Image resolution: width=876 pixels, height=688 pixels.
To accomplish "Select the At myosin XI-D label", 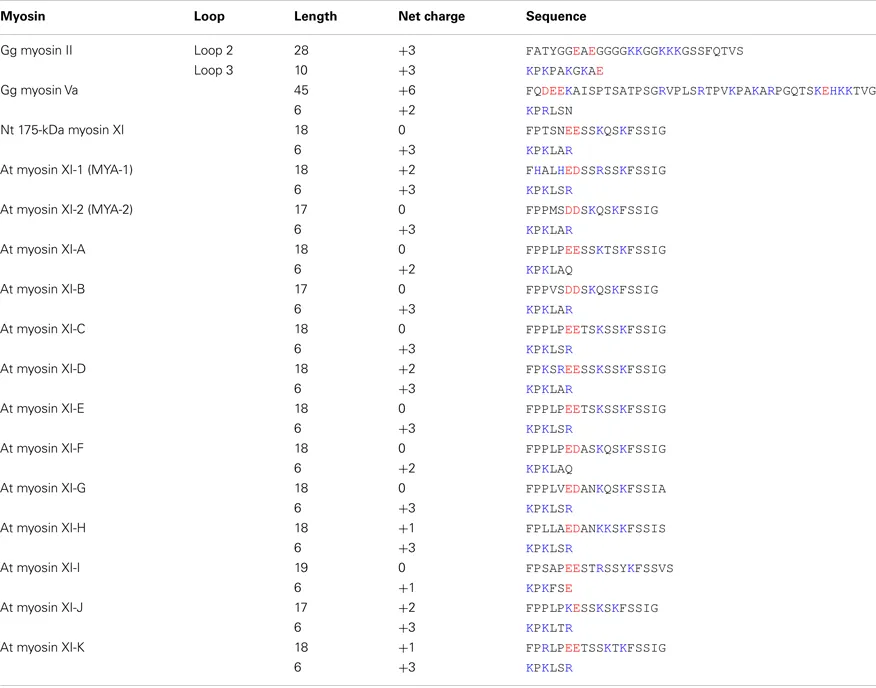I will pyautogui.click(x=43, y=368).
